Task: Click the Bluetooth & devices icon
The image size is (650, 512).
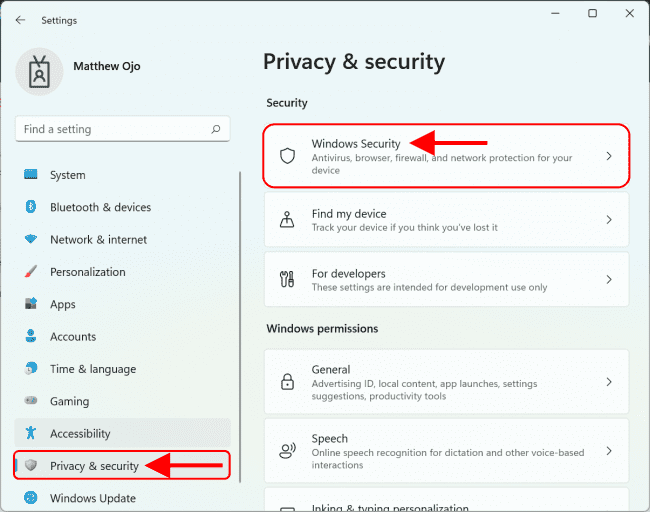Action: pyautogui.click(x=31, y=207)
